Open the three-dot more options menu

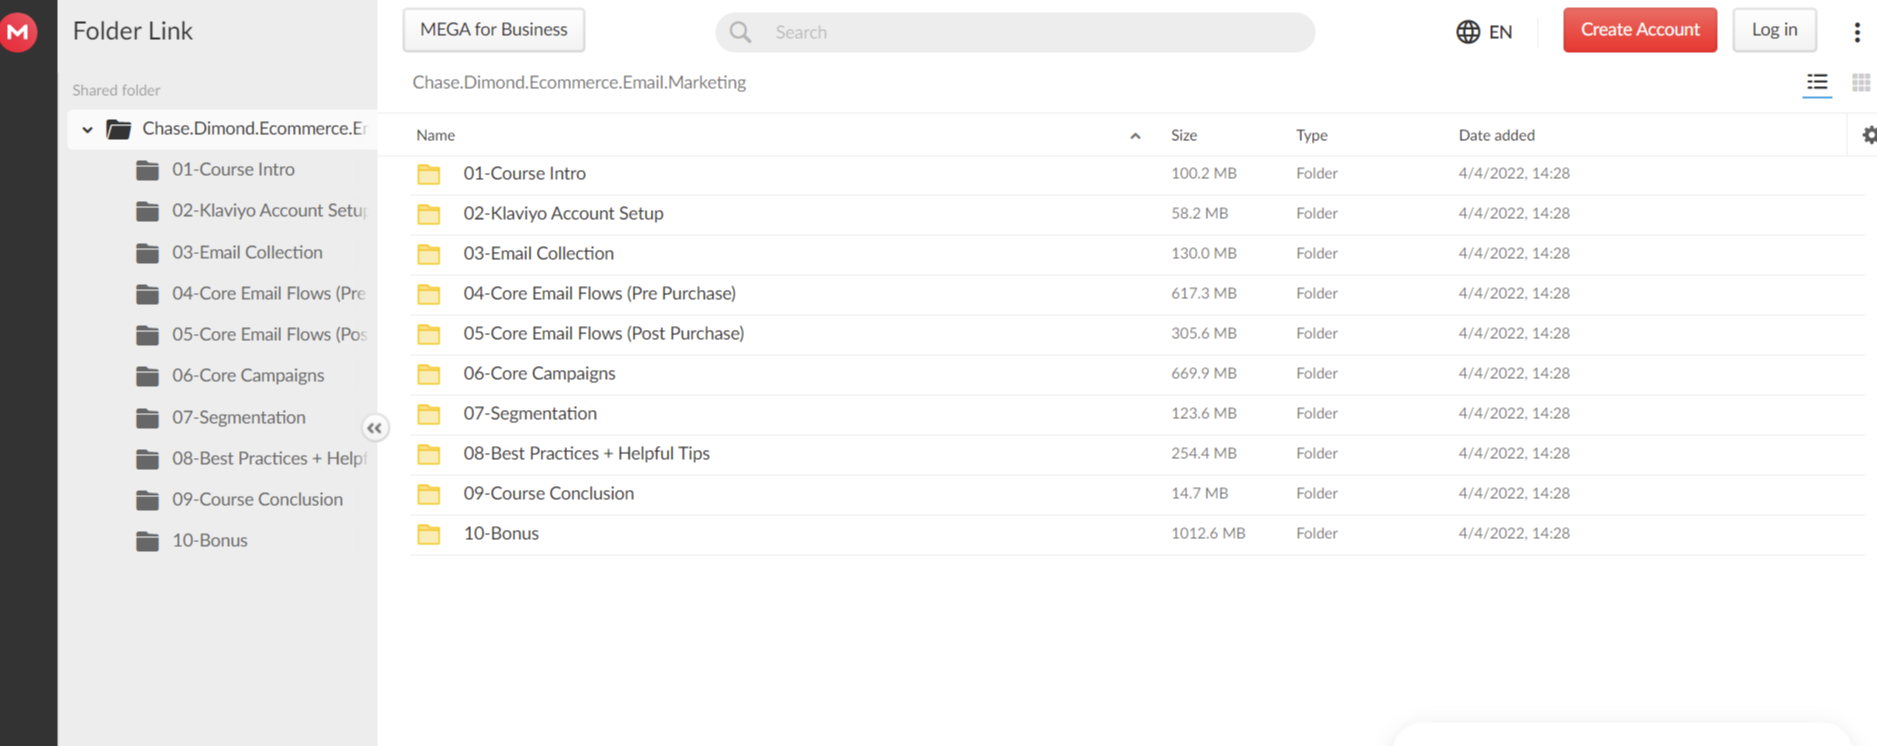pyautogui.click(x=1857, y=32)
